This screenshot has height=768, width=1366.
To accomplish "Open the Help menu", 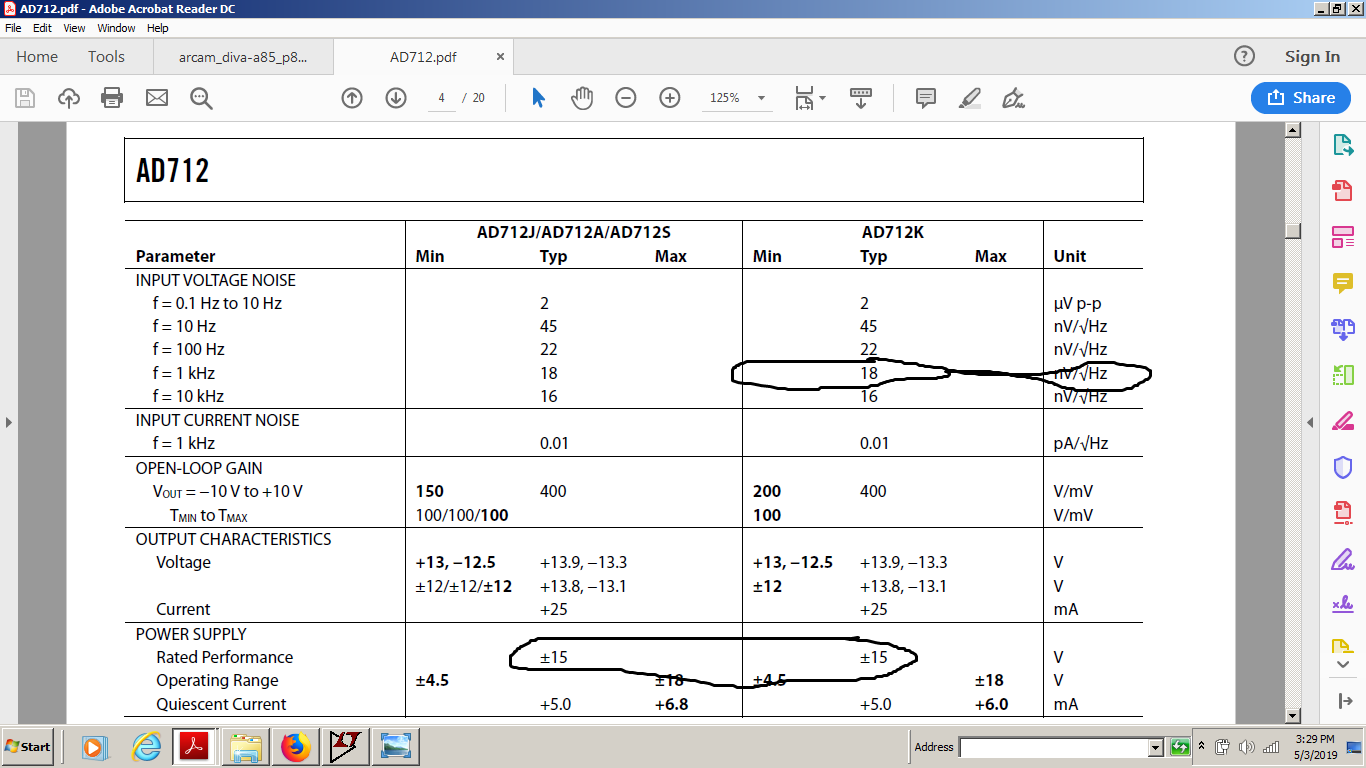I will coord(158,28).
